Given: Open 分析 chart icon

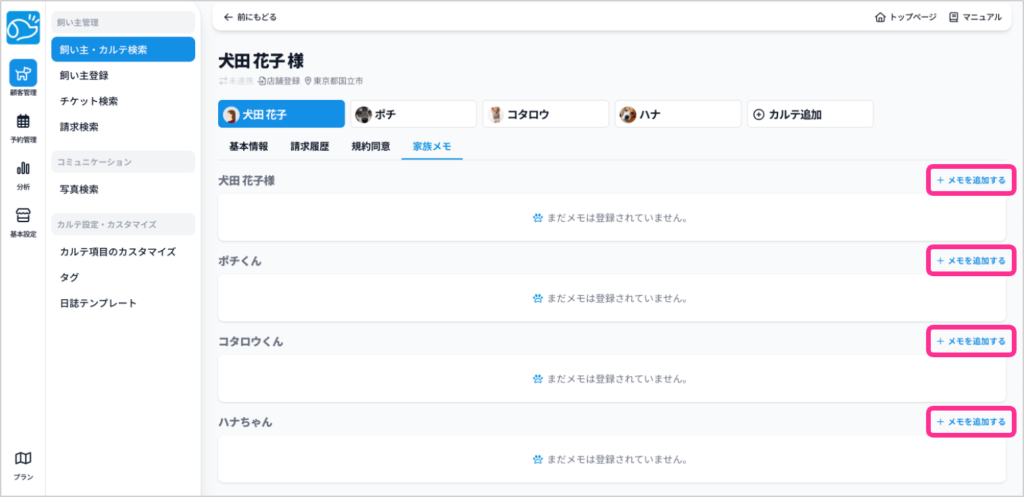Looking at the screenshot, I should coord(22,173).
